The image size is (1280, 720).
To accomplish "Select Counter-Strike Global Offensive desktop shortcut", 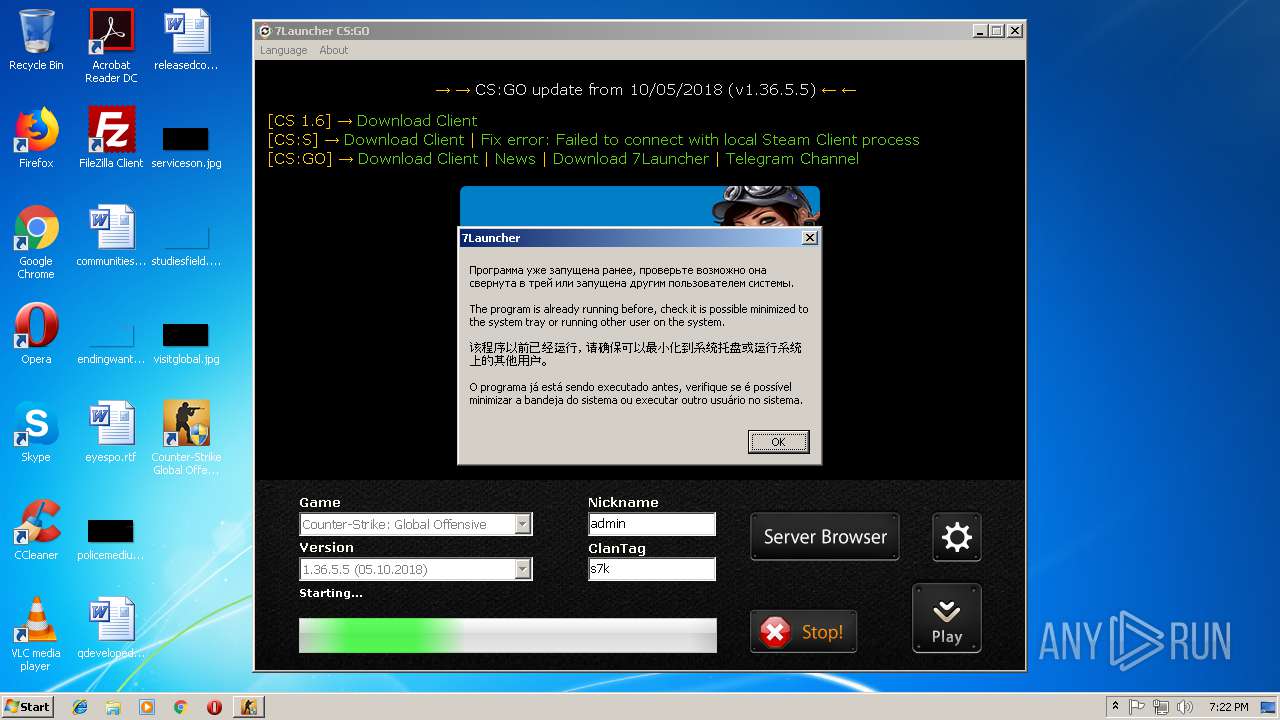I will pyautogui.click(x=186, y=438).
